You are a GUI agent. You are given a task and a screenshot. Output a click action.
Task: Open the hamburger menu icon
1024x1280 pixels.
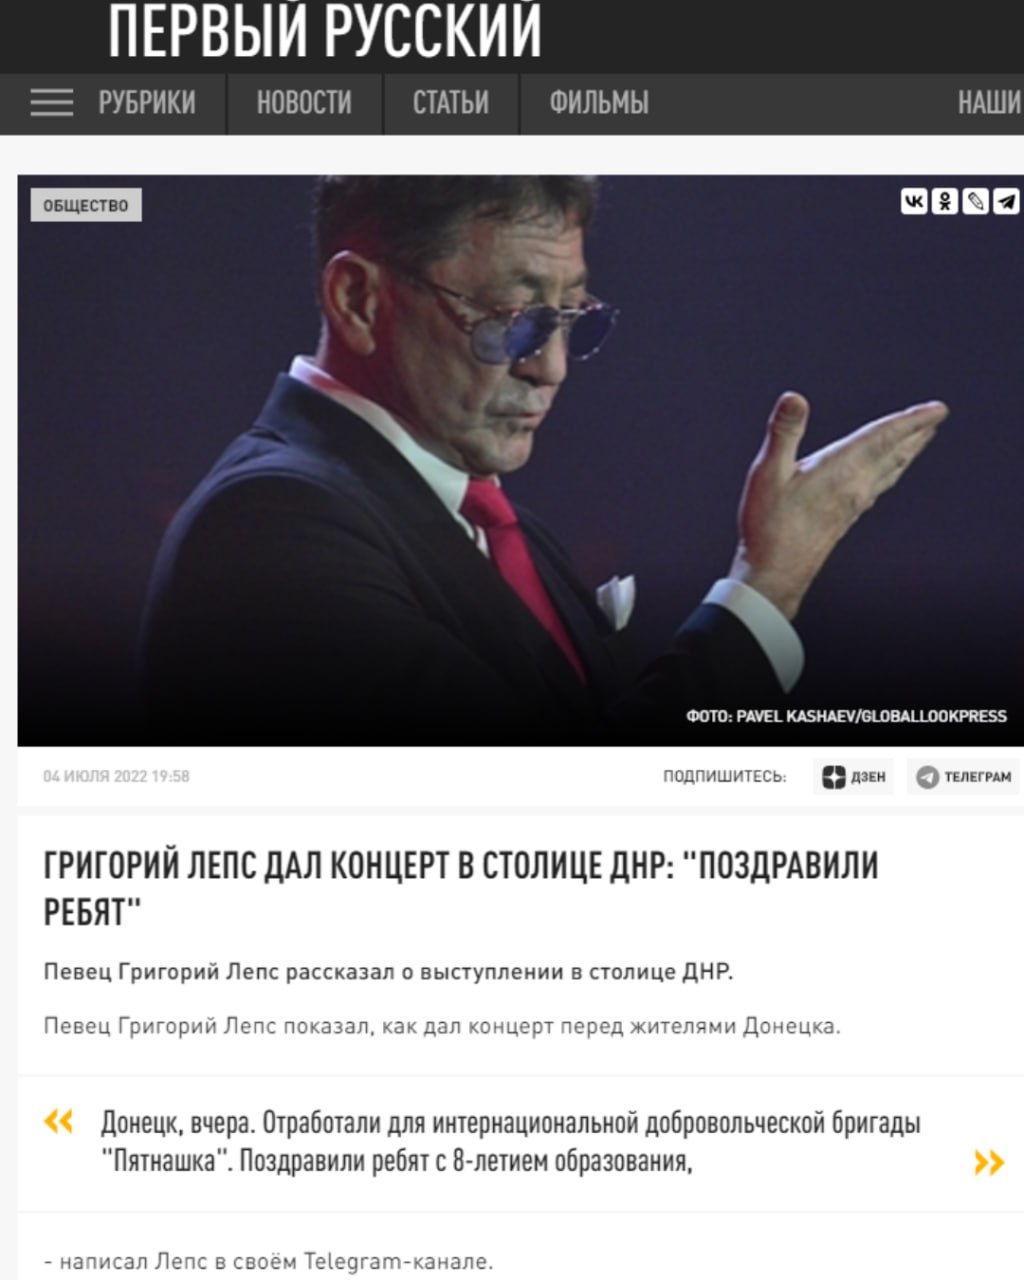point(52,102)
